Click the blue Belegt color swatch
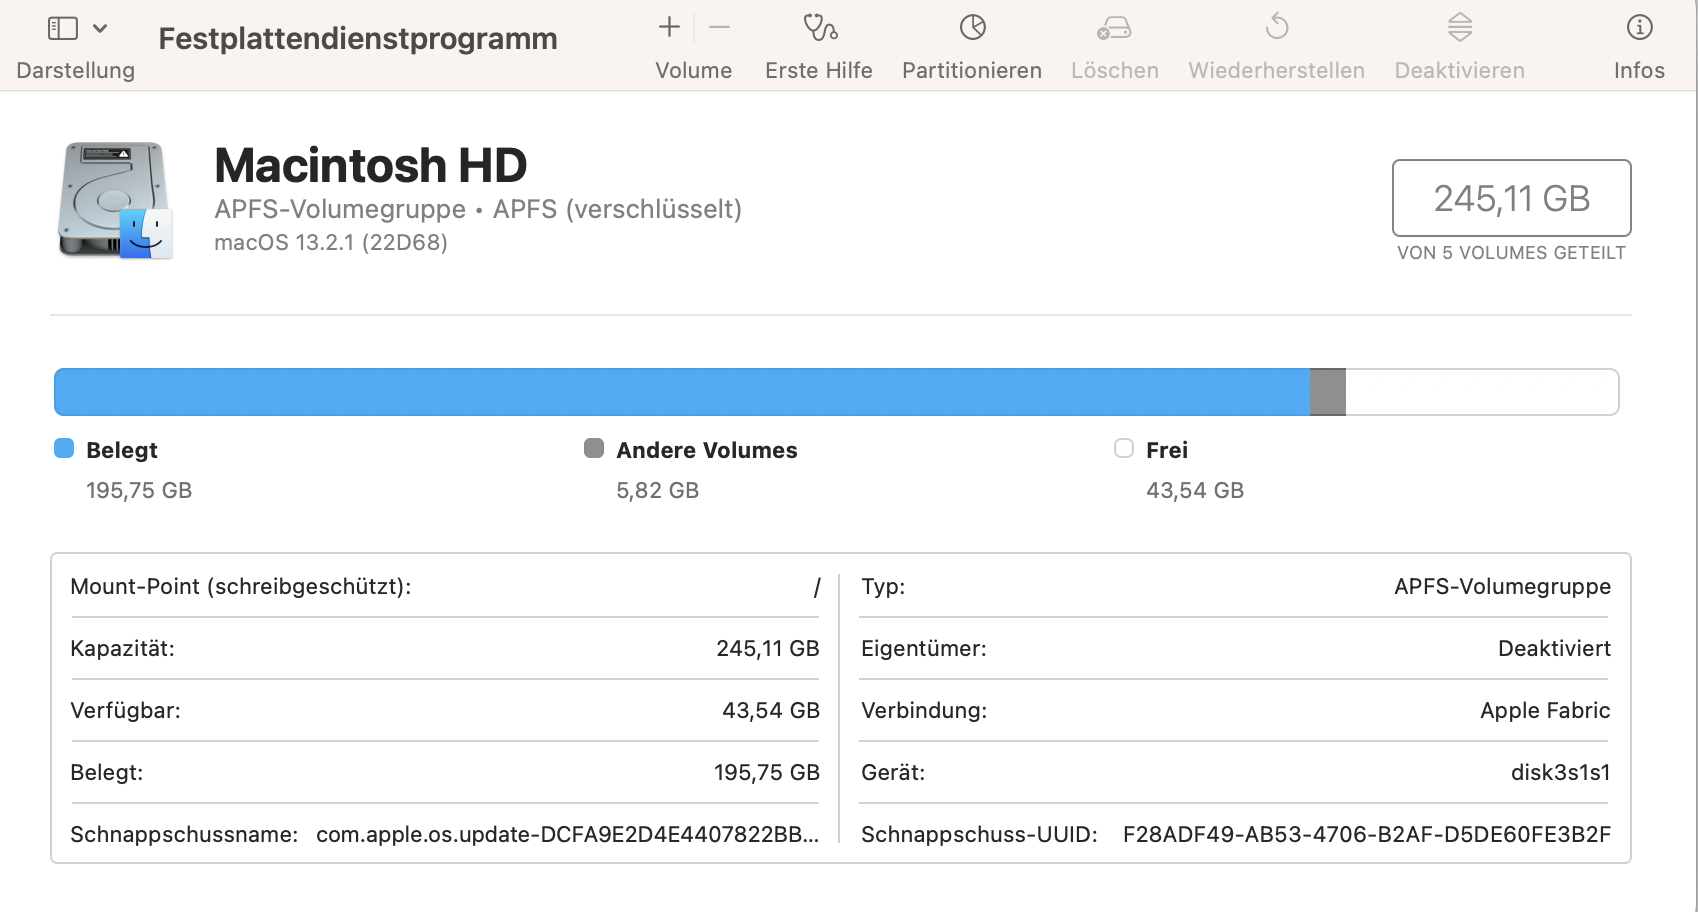 64,449
